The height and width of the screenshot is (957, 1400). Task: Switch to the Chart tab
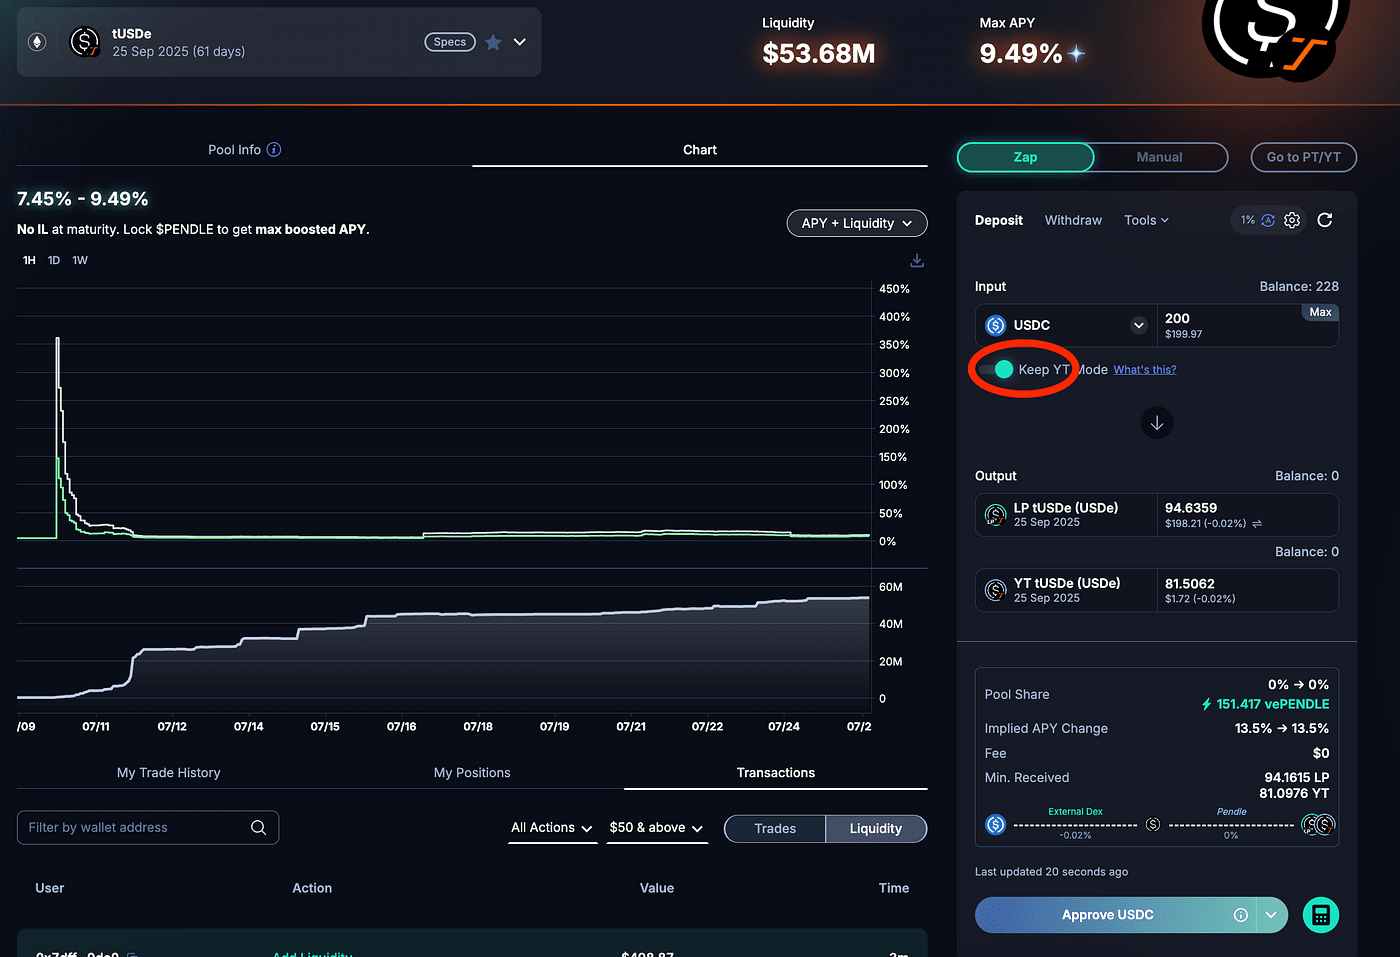tap(700, 149)
